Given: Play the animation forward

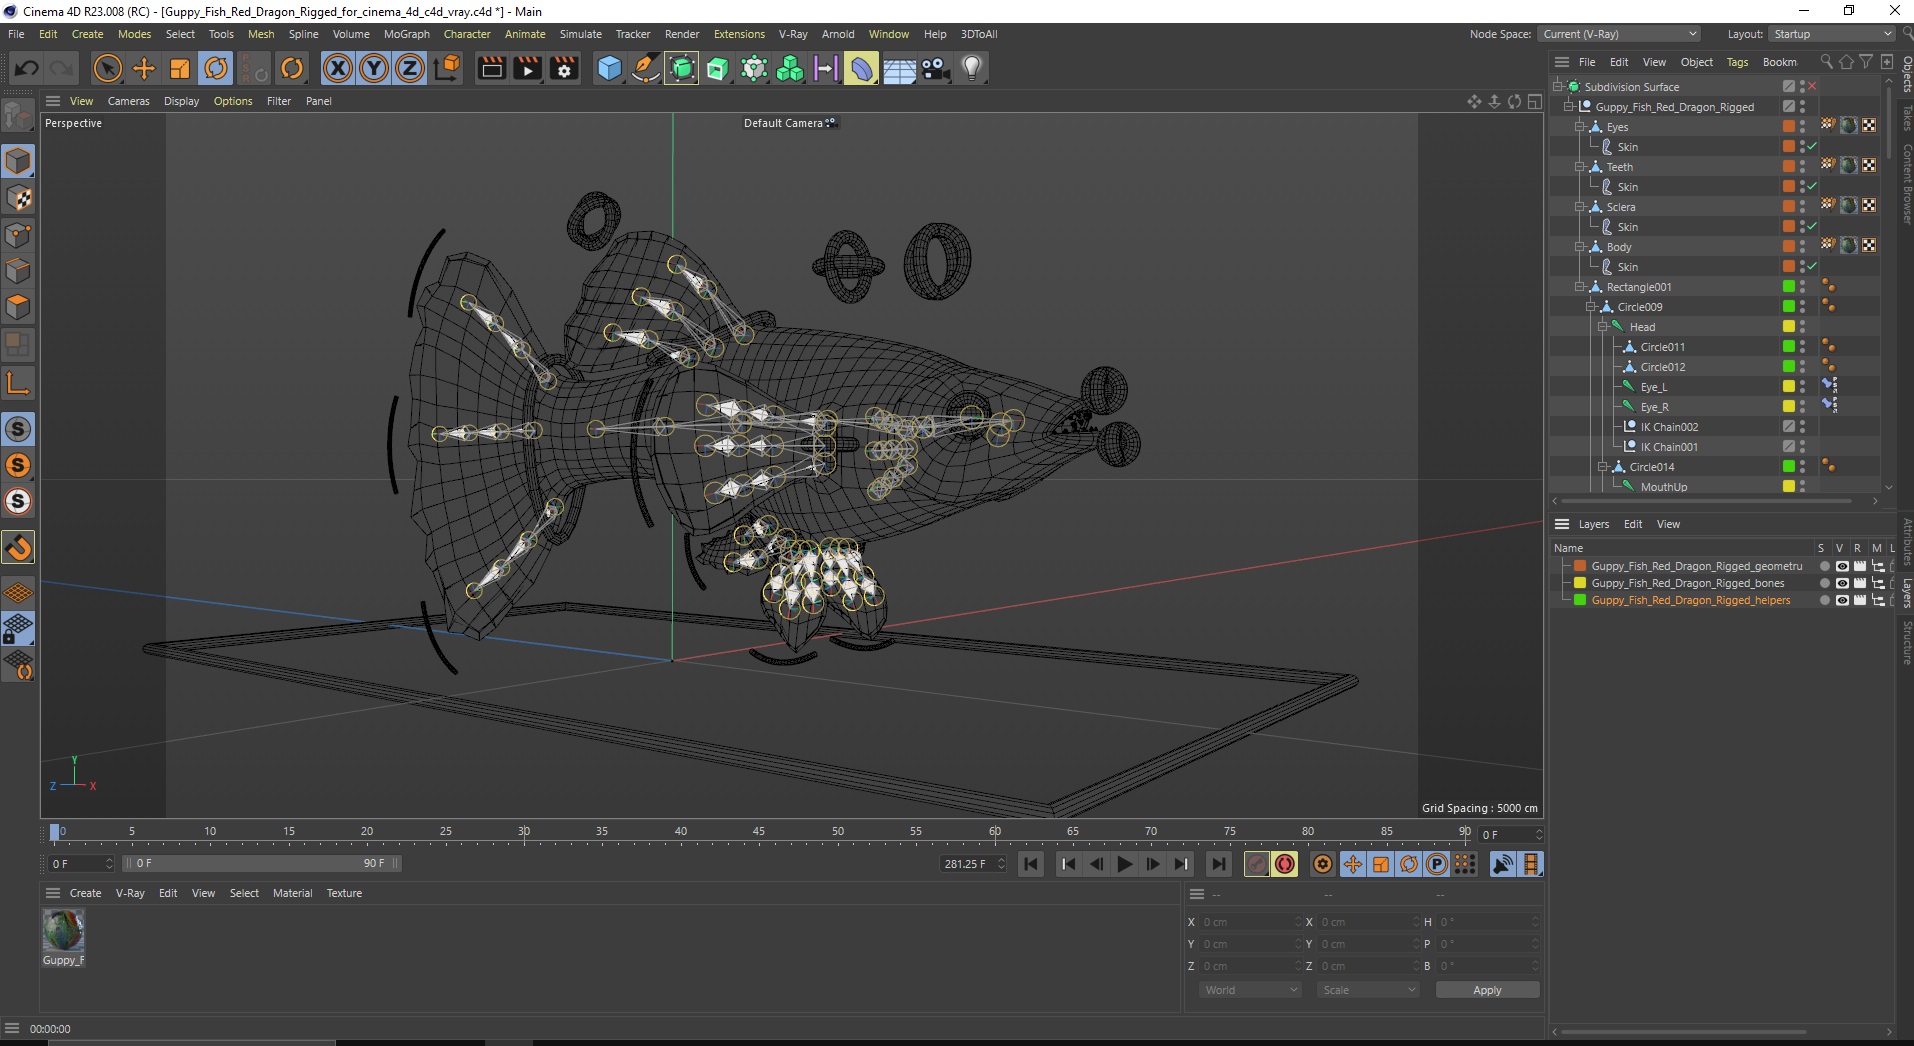Looking at the screenshot, I should click(1125, 864).
